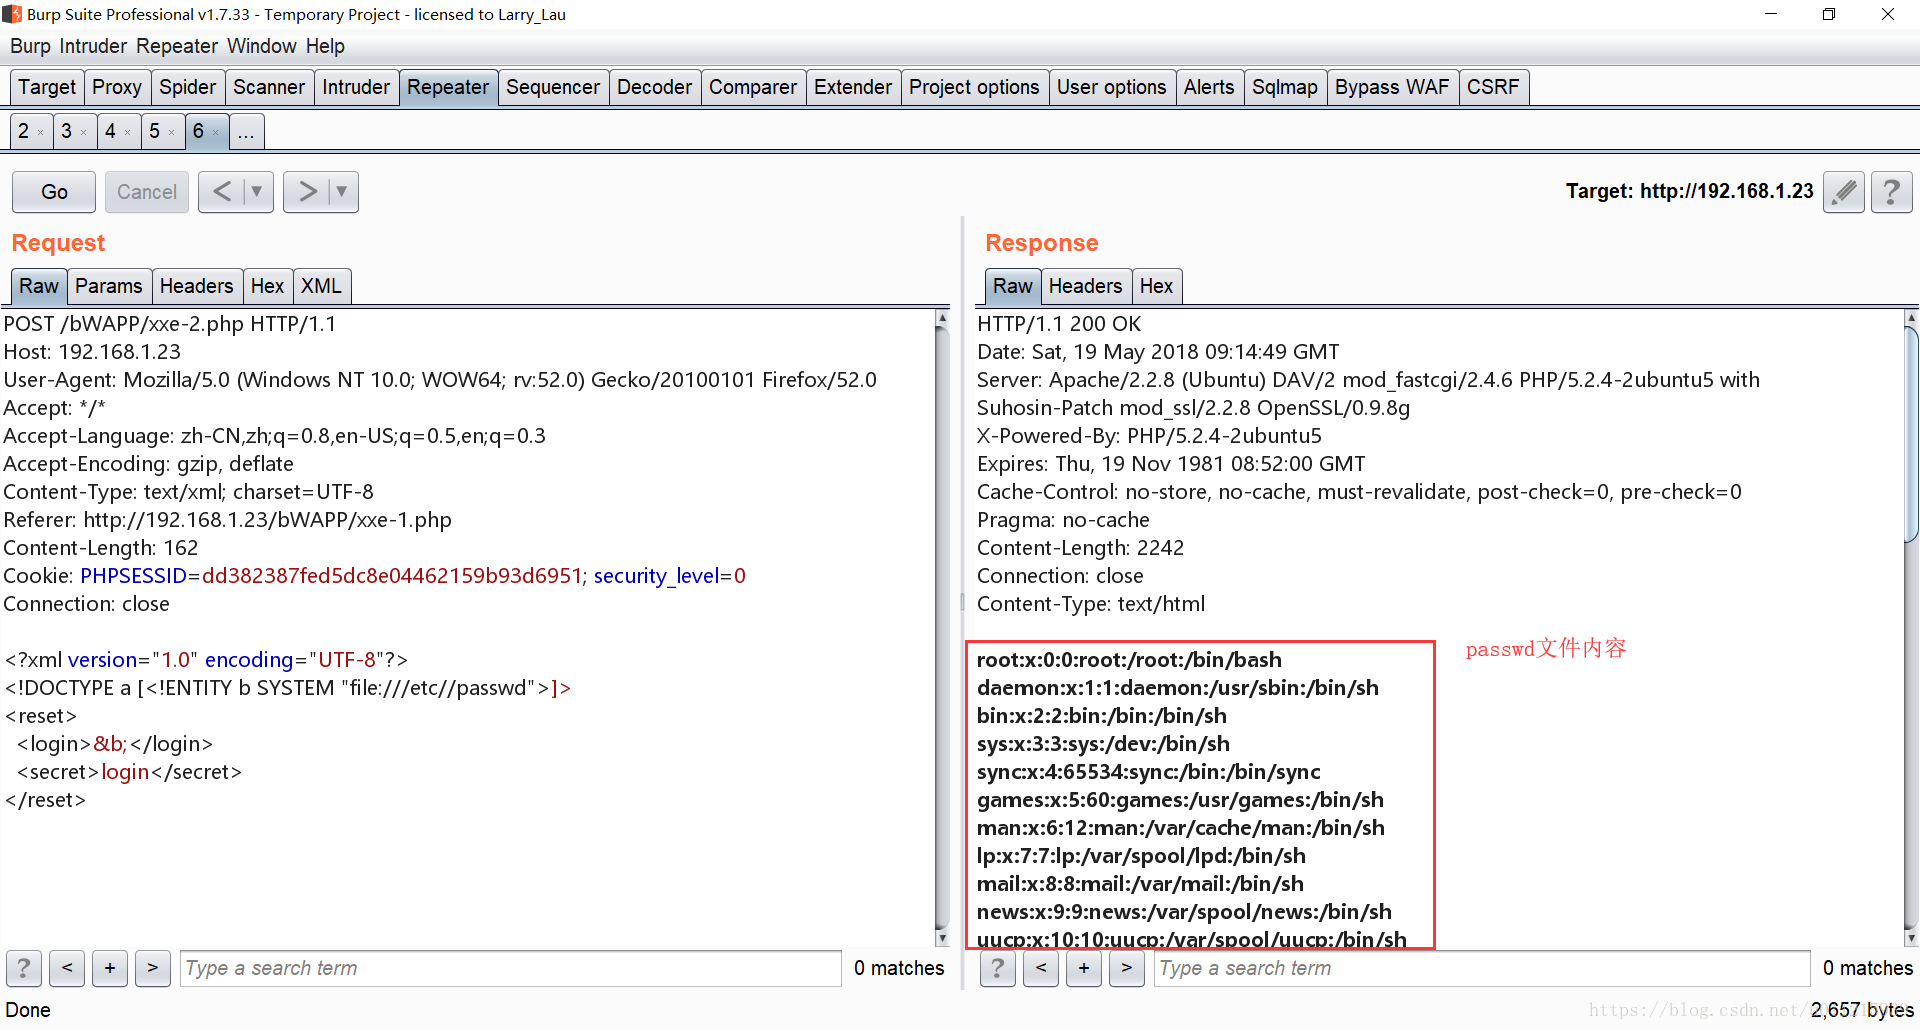
Task: Switch to the Intruder tool tab
Action: pos(356,88)
